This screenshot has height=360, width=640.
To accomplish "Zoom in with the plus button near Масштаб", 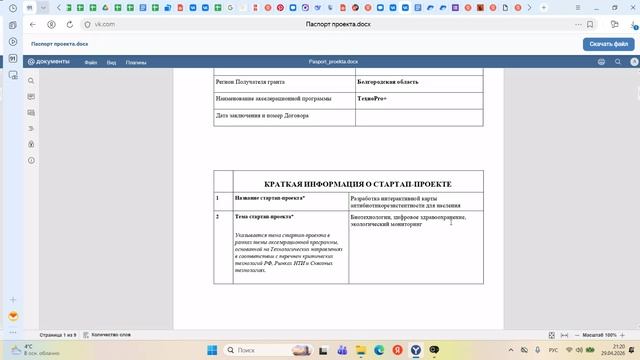I will coord(622,335).
